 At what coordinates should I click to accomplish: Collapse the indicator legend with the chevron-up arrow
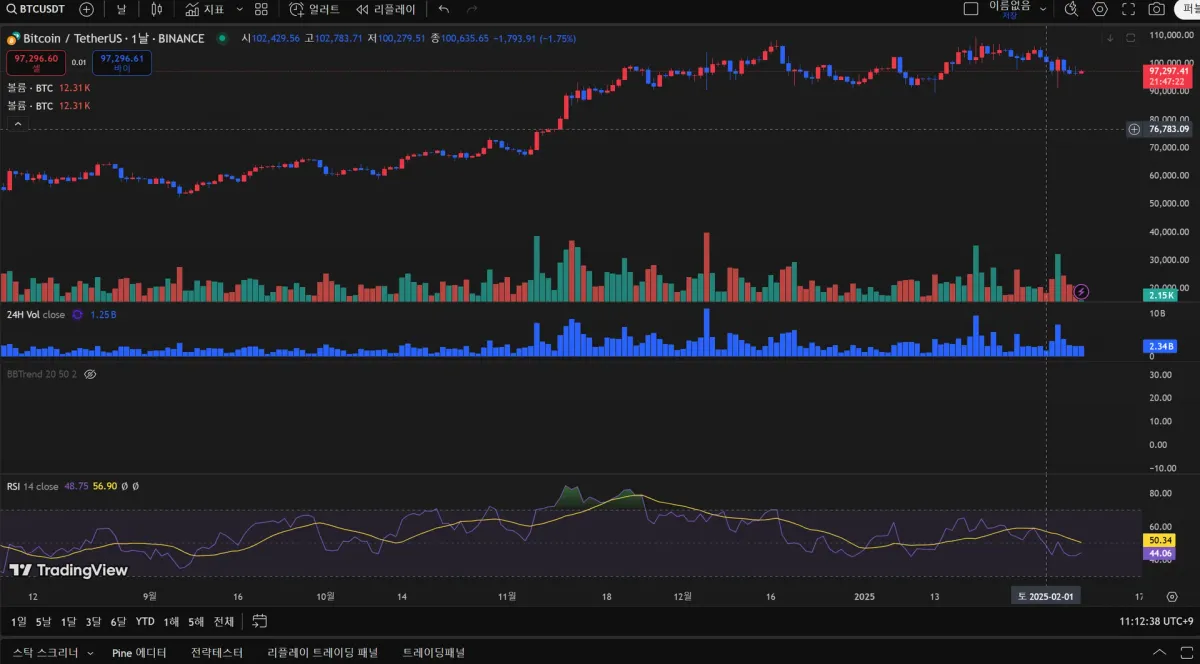(17, 124)
